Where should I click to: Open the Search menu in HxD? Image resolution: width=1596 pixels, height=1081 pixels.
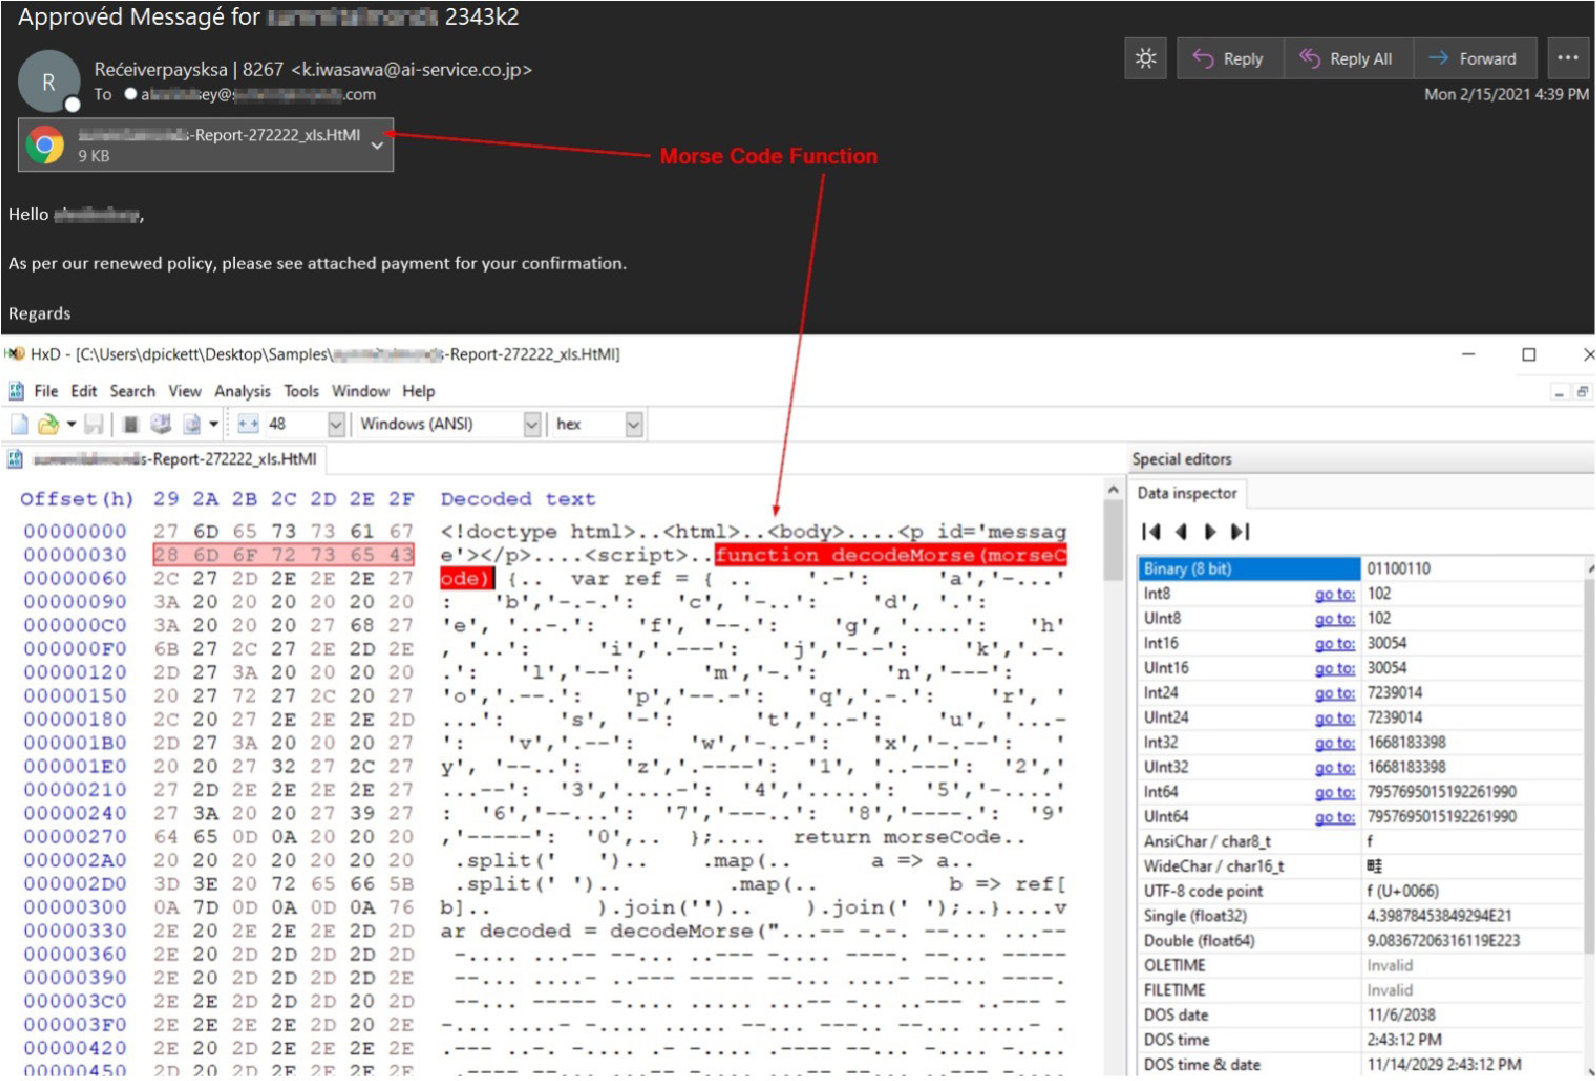coord(132,391)
